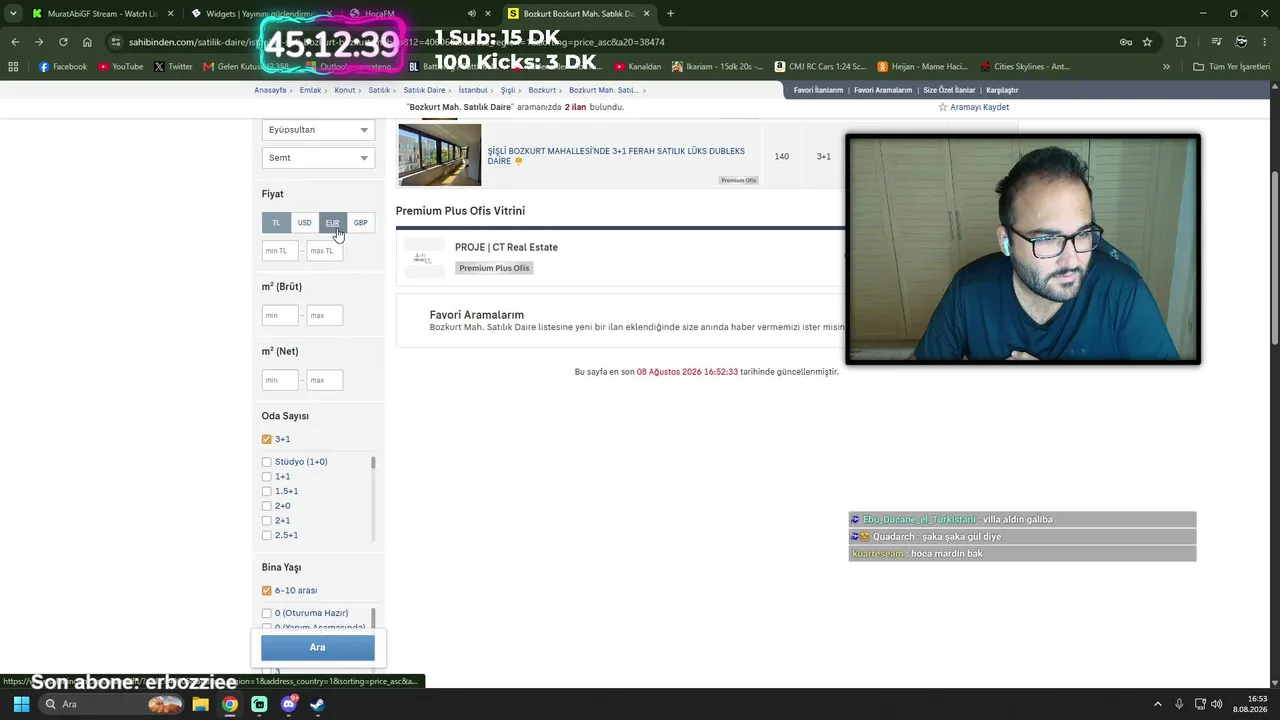This screenshot has width=1280, height=720.
Task: Open Steam from the taskbar
Action: [317, 704]
